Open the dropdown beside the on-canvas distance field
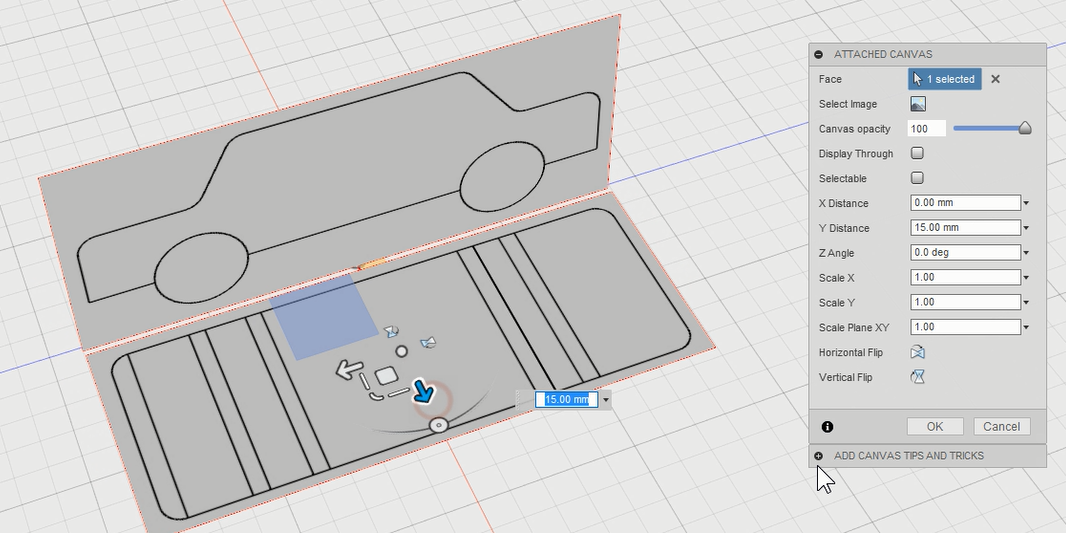 [605, 400]
